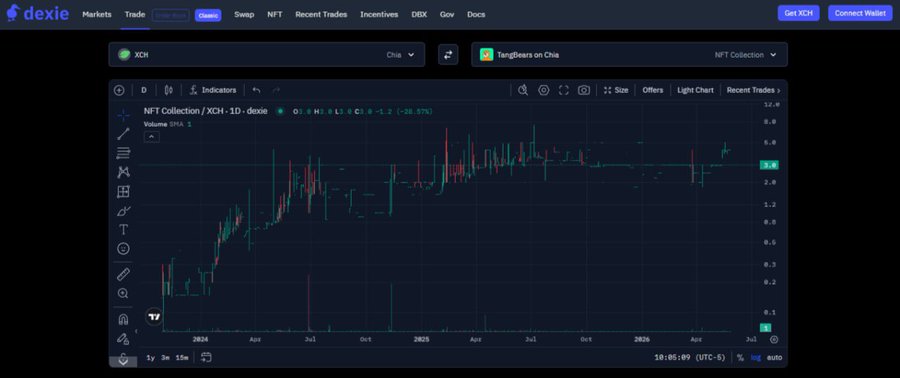Toggle magnet mode for drawings
900x378 pixels.
point(123,319)
